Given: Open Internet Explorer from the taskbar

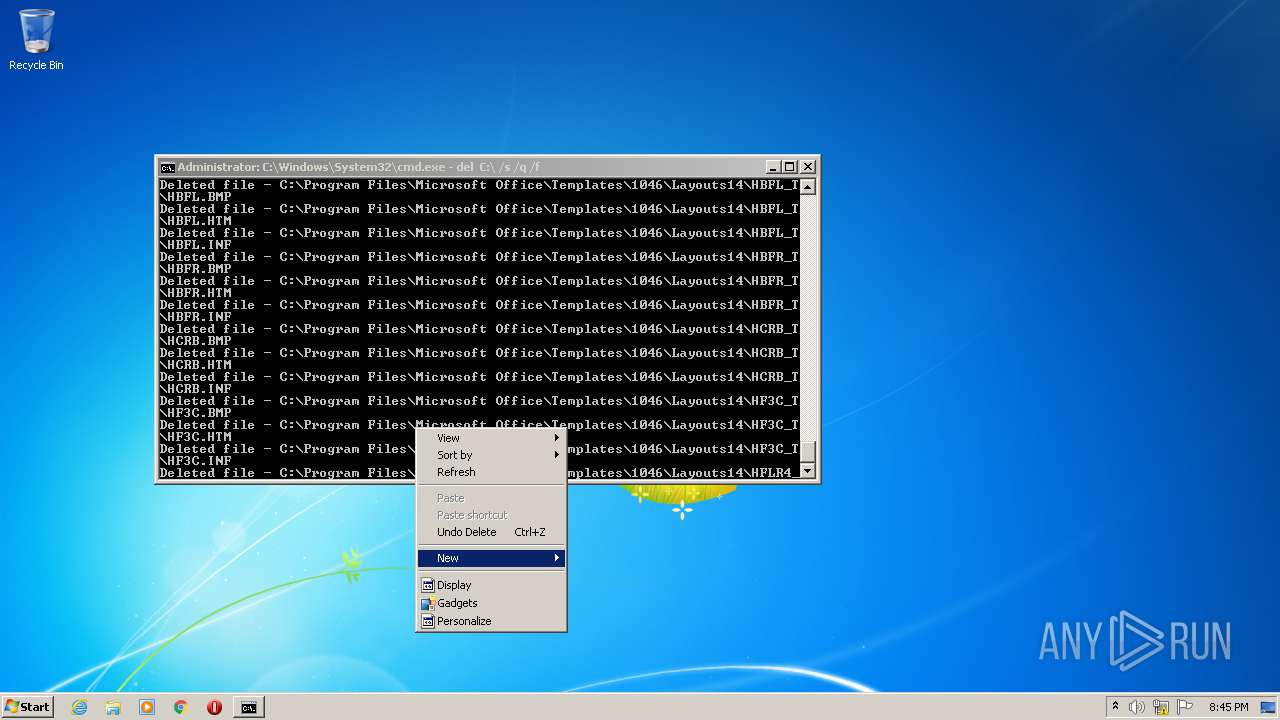Looking at the screenshot, I should [x=79, y=707].
